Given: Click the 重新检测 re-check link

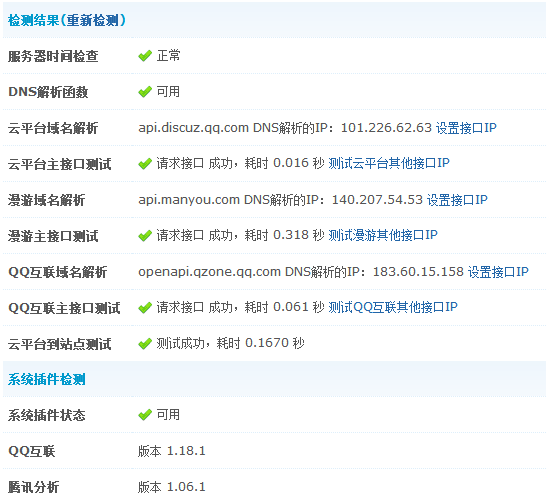Looking at the screenshot, I should tap(92, 20).
